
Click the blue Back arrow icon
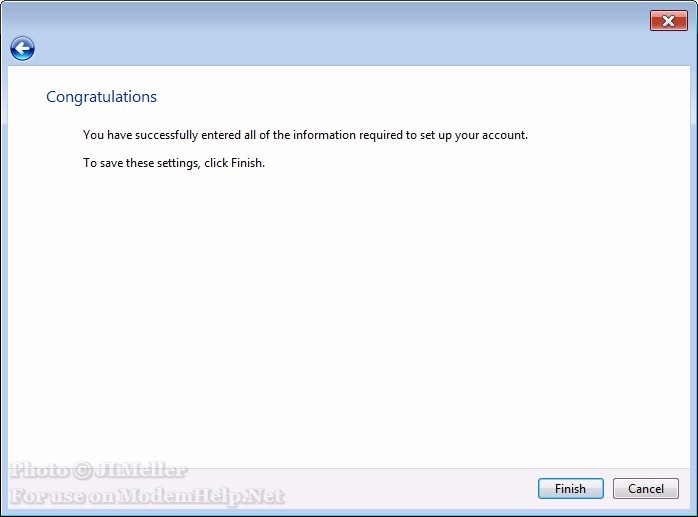[x=22, y=48]
